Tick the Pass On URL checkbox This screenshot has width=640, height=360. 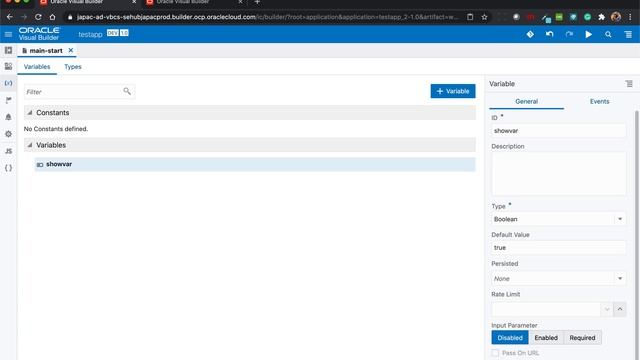[x=495, y=353]
